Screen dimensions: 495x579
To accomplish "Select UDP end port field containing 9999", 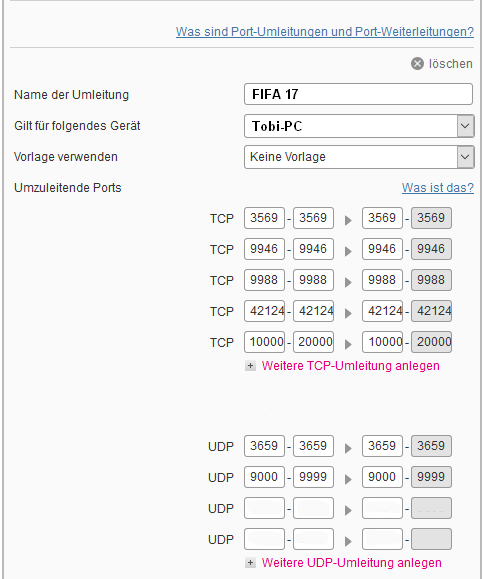I will pyautogui.click(x=313, y=477).
